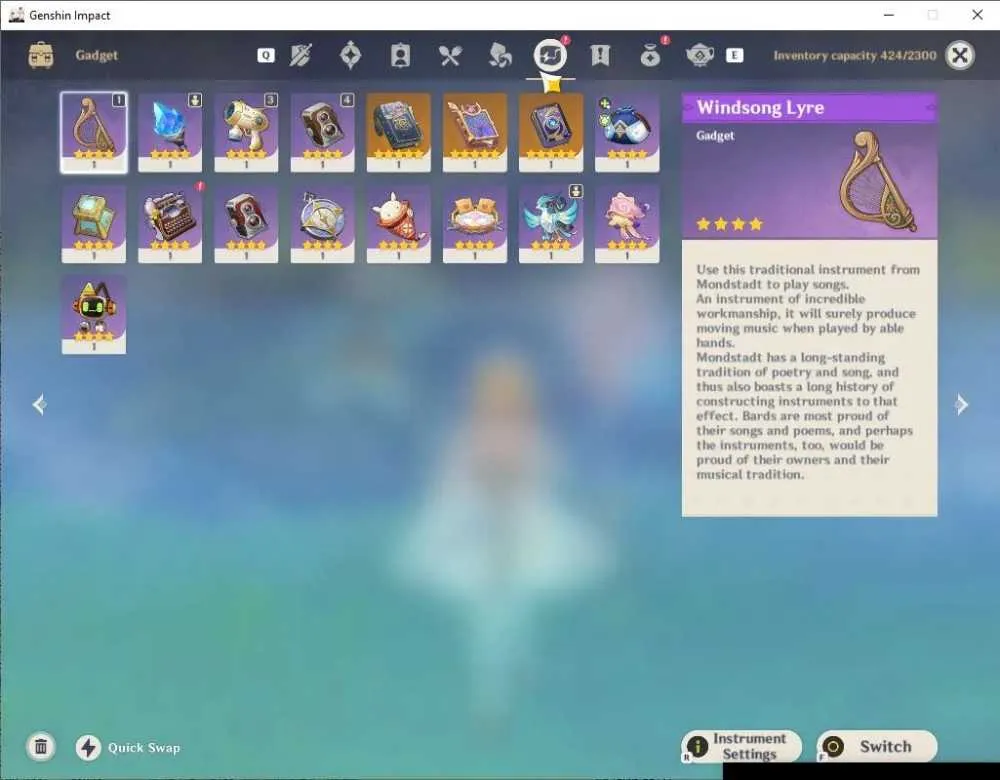Close the Genshin Impact window
This screenshot has height=780, width=1000.
tap(977, 15)
